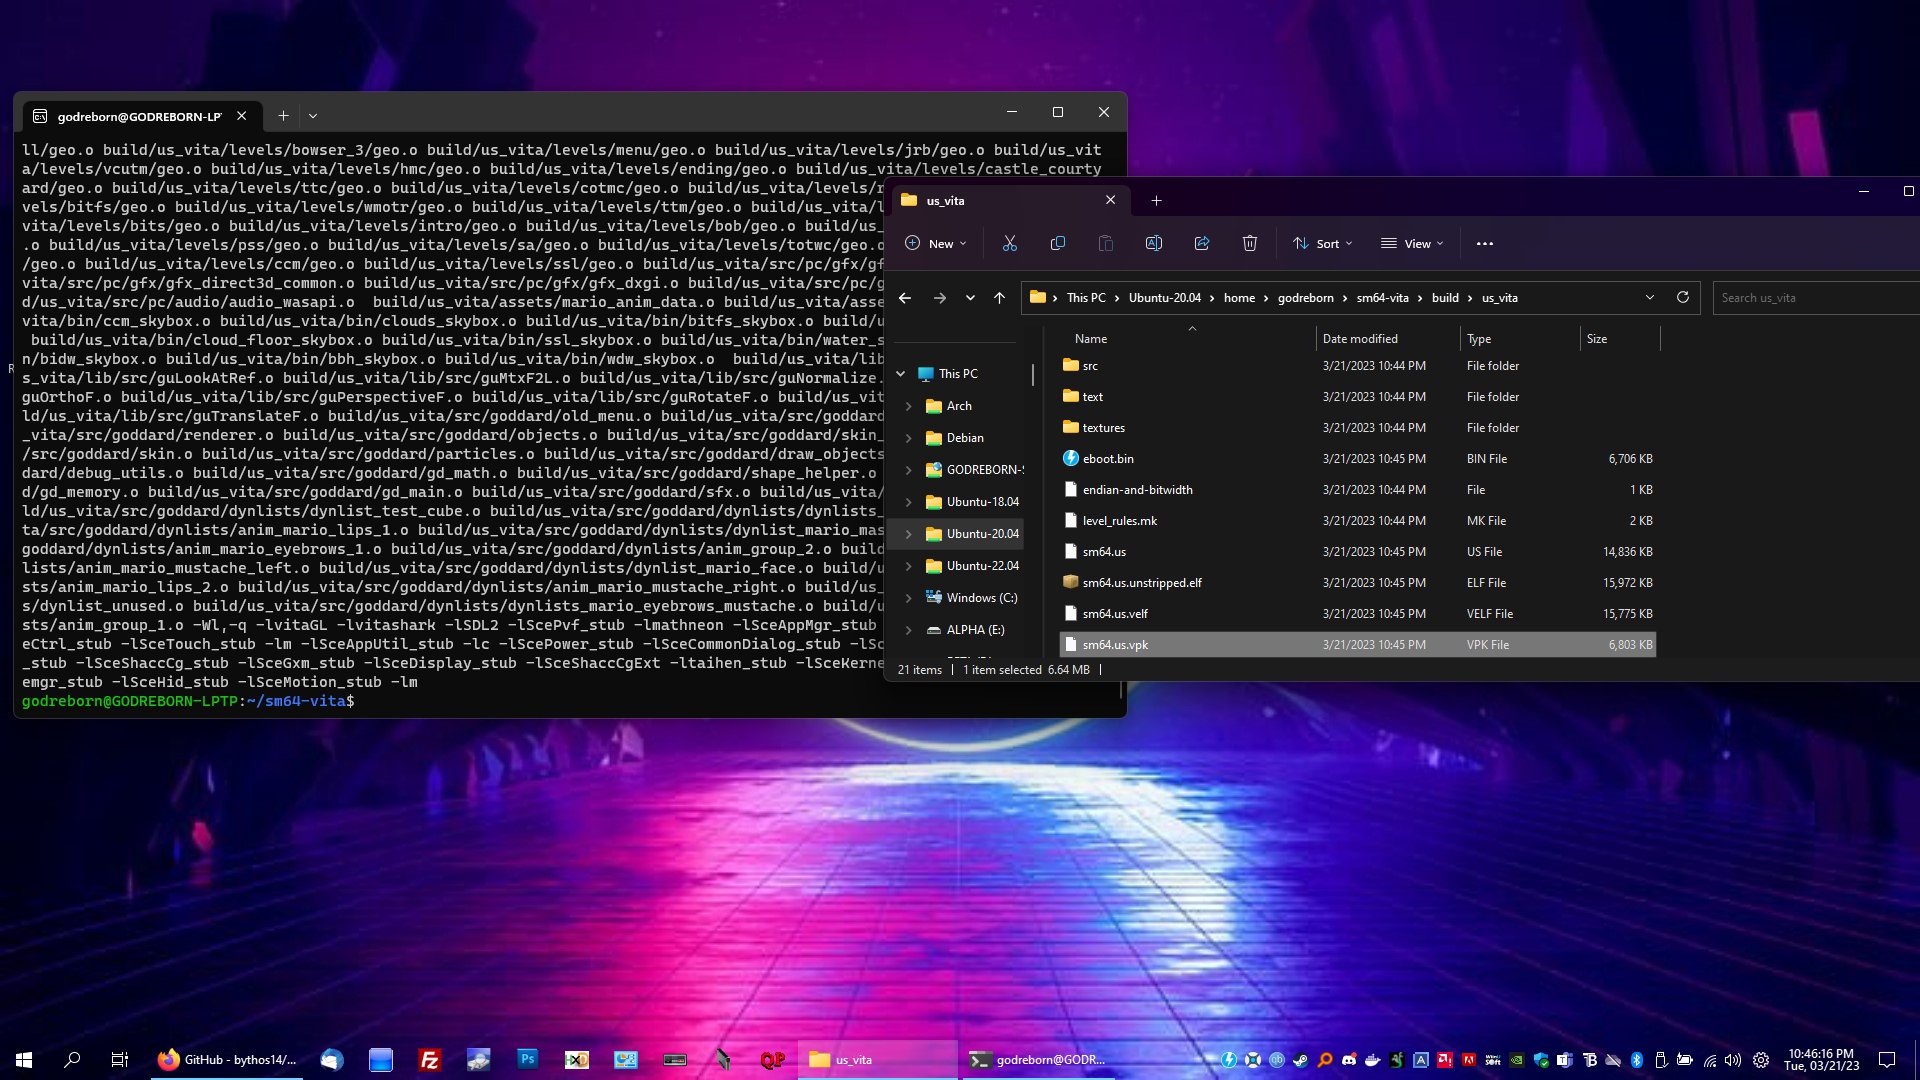Viewport: 1920px width, 1080px height.
Task: Select the eboot.bin file
Action: tap(1358, 459)
